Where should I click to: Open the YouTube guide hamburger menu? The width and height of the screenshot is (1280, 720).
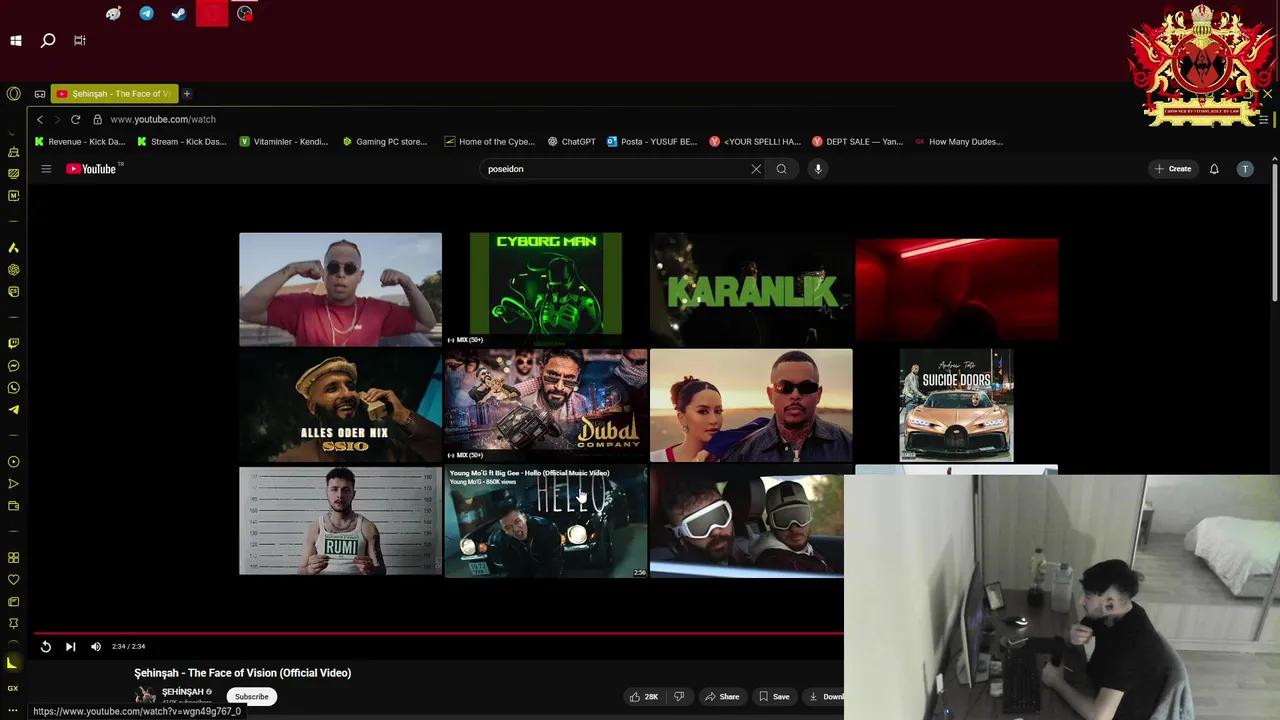[46, 169]
